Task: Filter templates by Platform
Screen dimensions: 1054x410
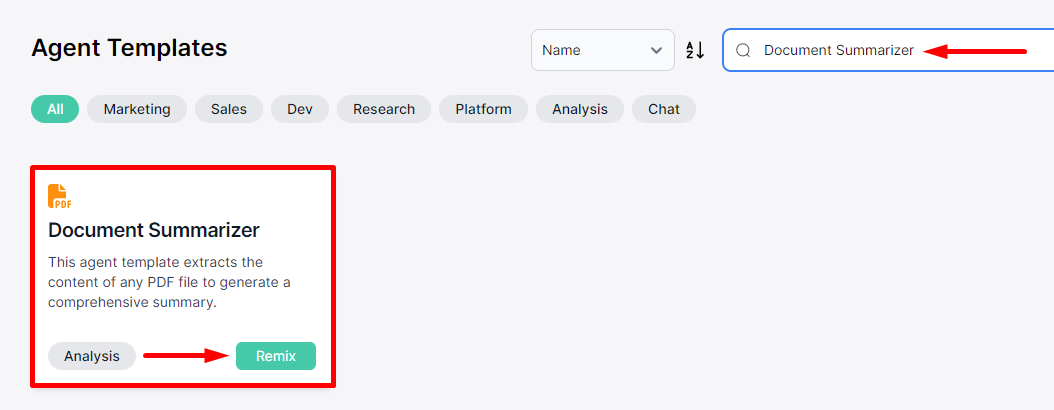Action: pyautogui.click(x=483, y=109)
